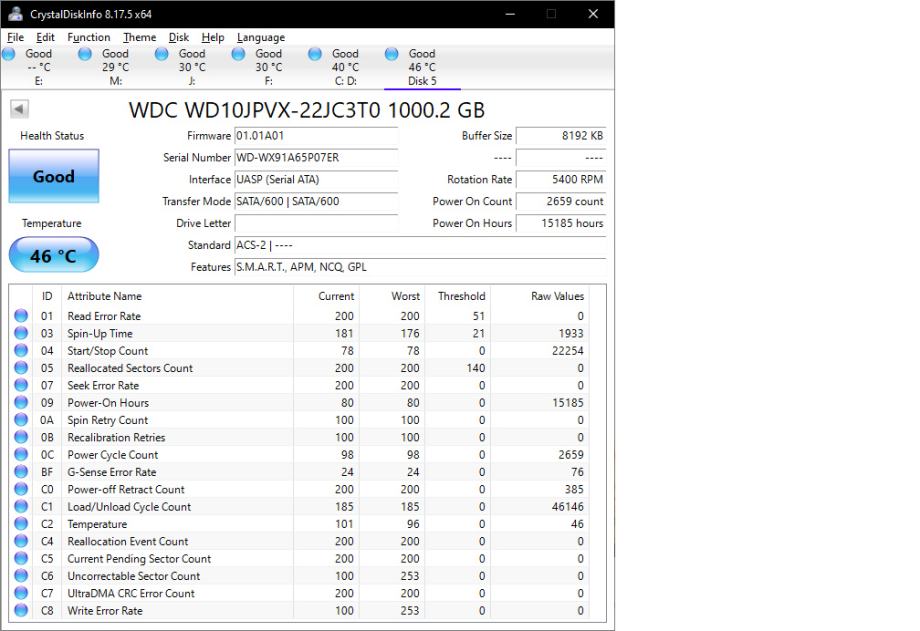The height and width of the screenshot is (631, 920).
Task: Click the Rotation Rate value 5400 RPM
Action: coord(561,179)
